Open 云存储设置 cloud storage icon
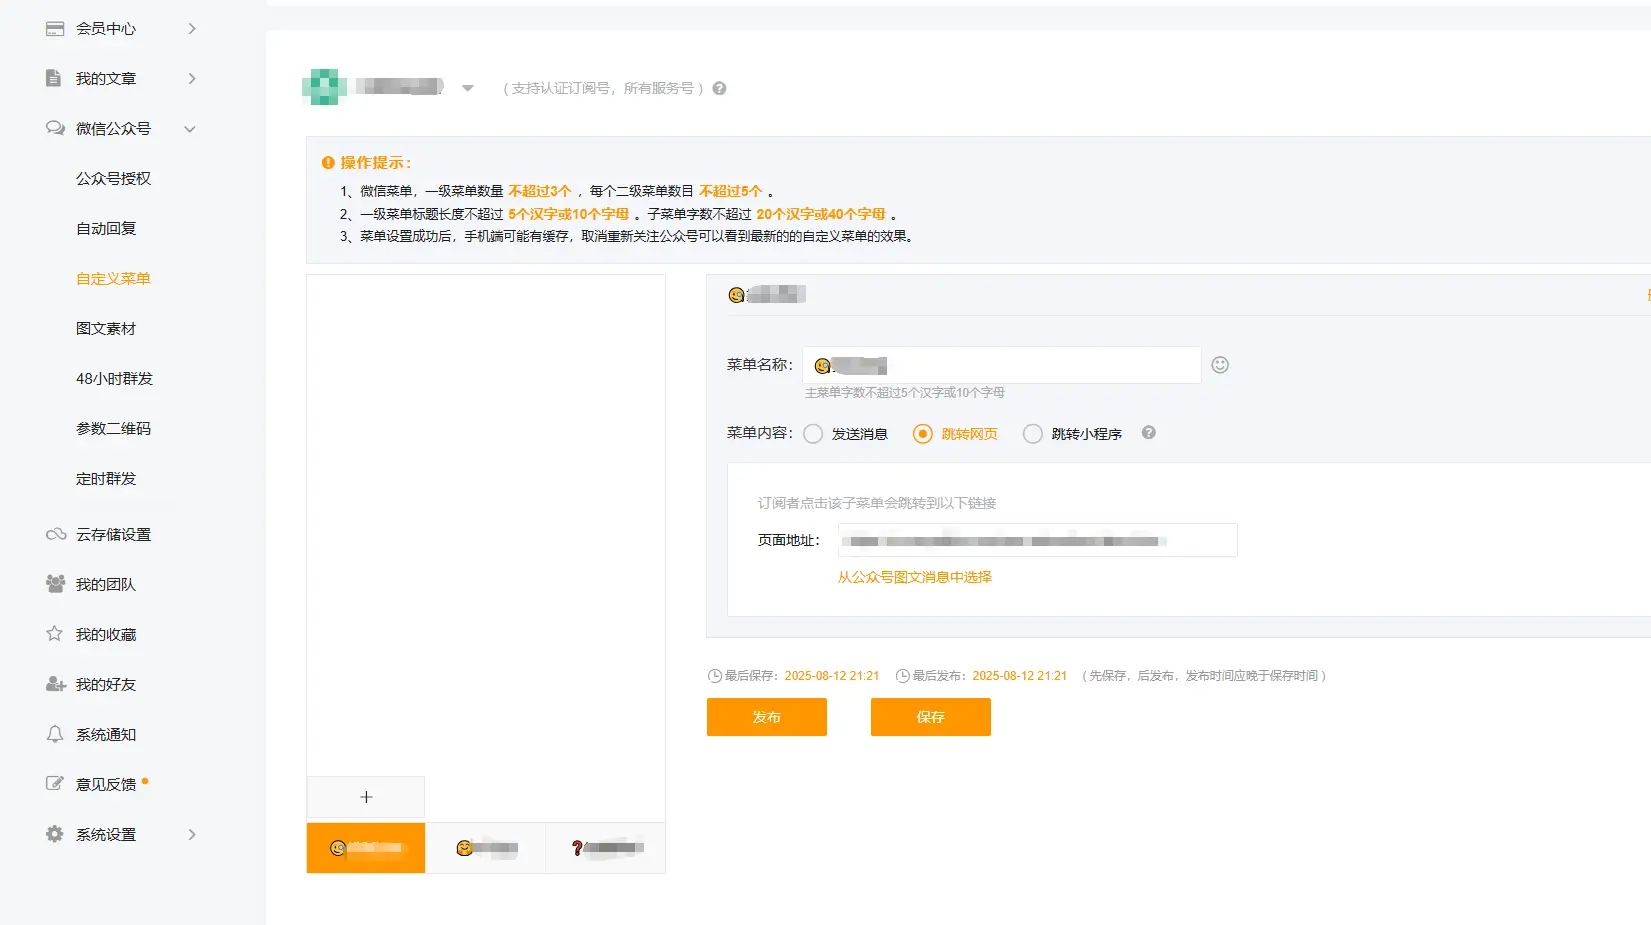Viewport: 1651px width, 925px height. coord(54,534)
